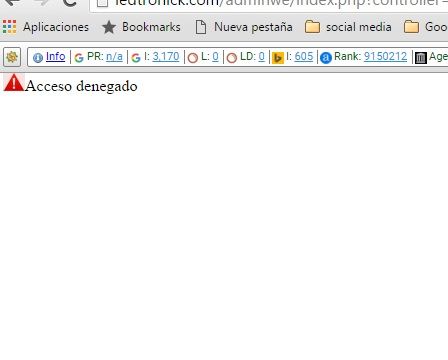Click the Archive Age icon
The image size is (448, 360).
pyautogui.click(x=421, y=58)
